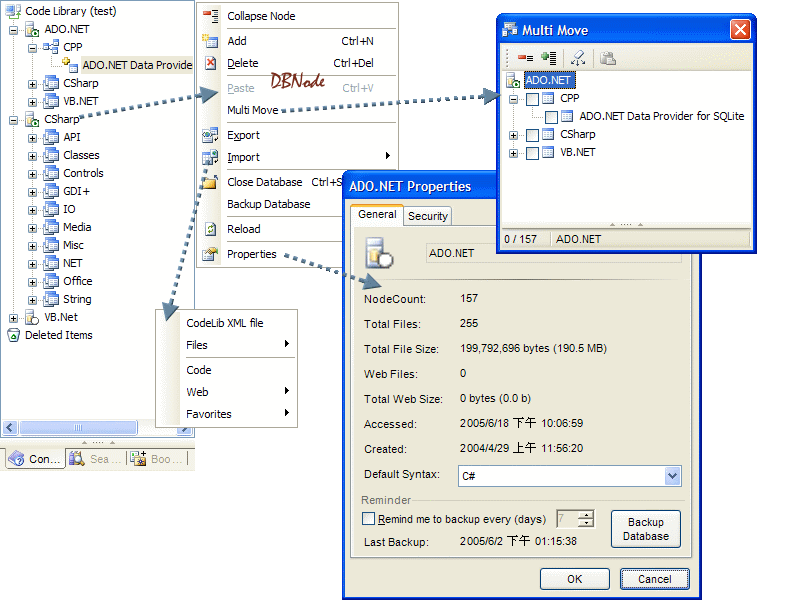Click Cancel in ADO.NET Properties

coord(655,579)
